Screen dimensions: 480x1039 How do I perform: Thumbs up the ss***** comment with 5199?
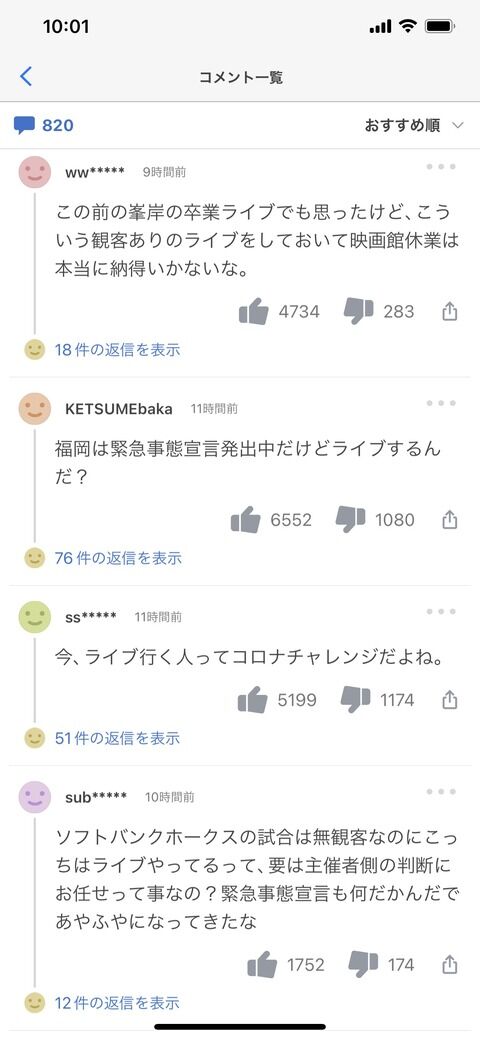253,700
